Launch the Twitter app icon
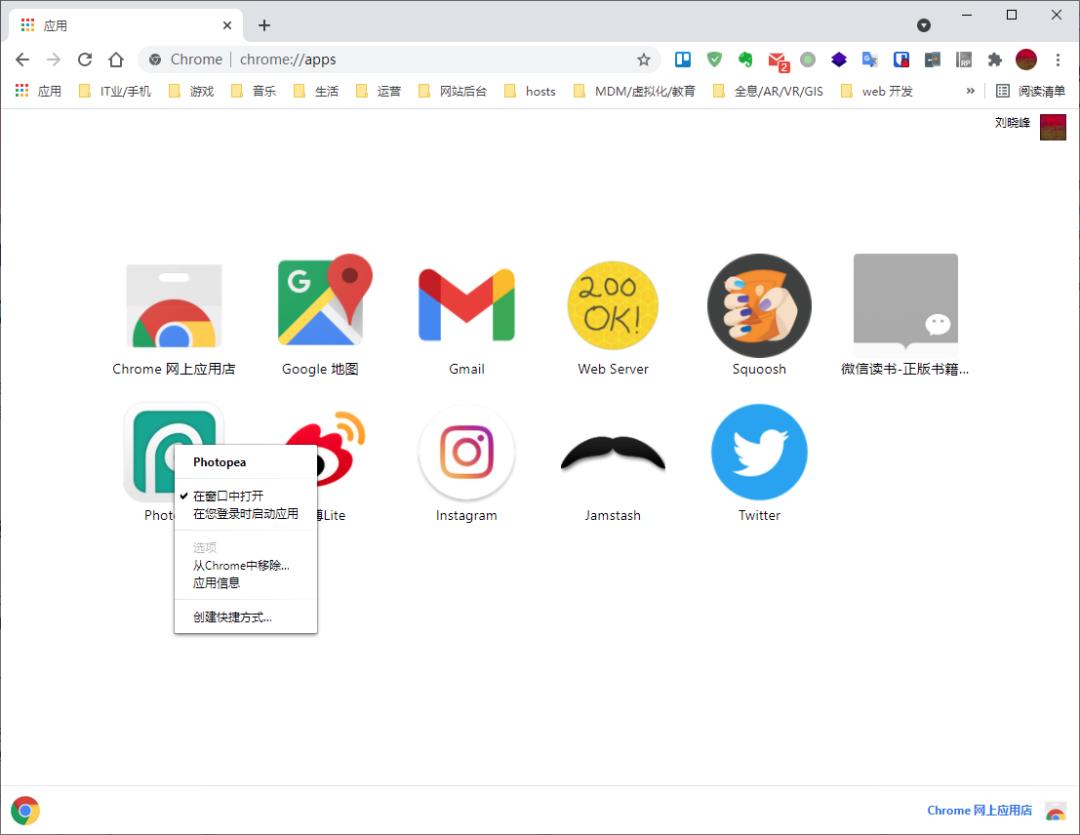The image size is (1080, 835). point(759,451)
